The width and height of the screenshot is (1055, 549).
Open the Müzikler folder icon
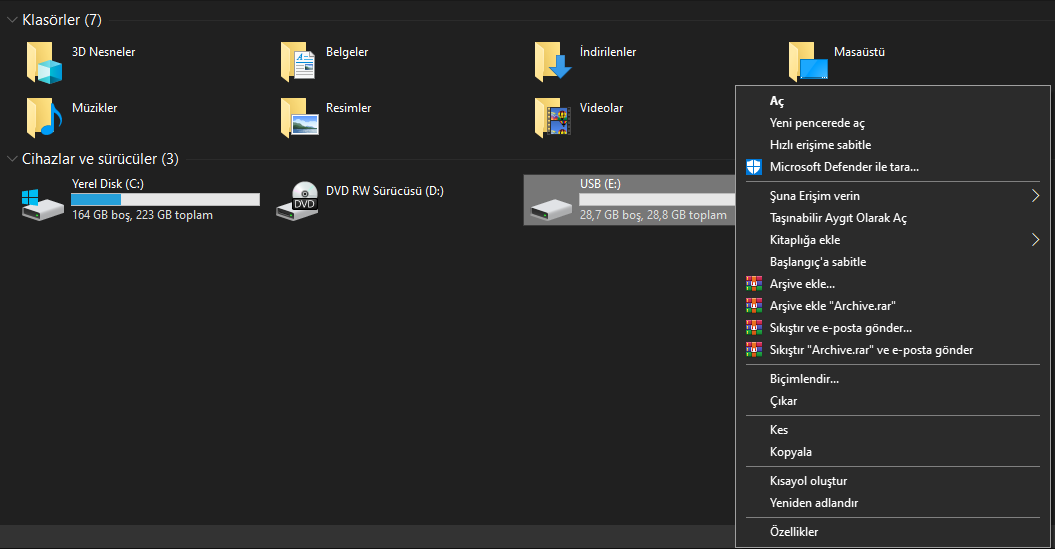click(44, 118)
